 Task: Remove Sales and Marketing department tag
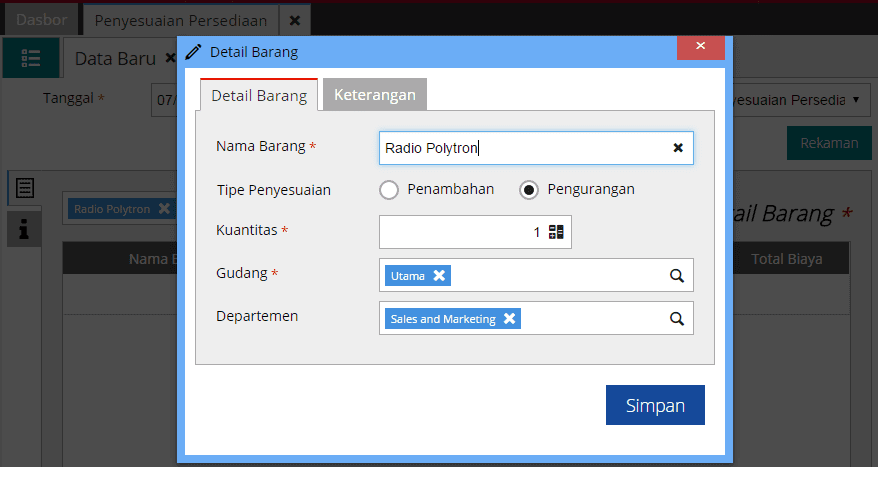pyautogui.click(x=509, y=319)
